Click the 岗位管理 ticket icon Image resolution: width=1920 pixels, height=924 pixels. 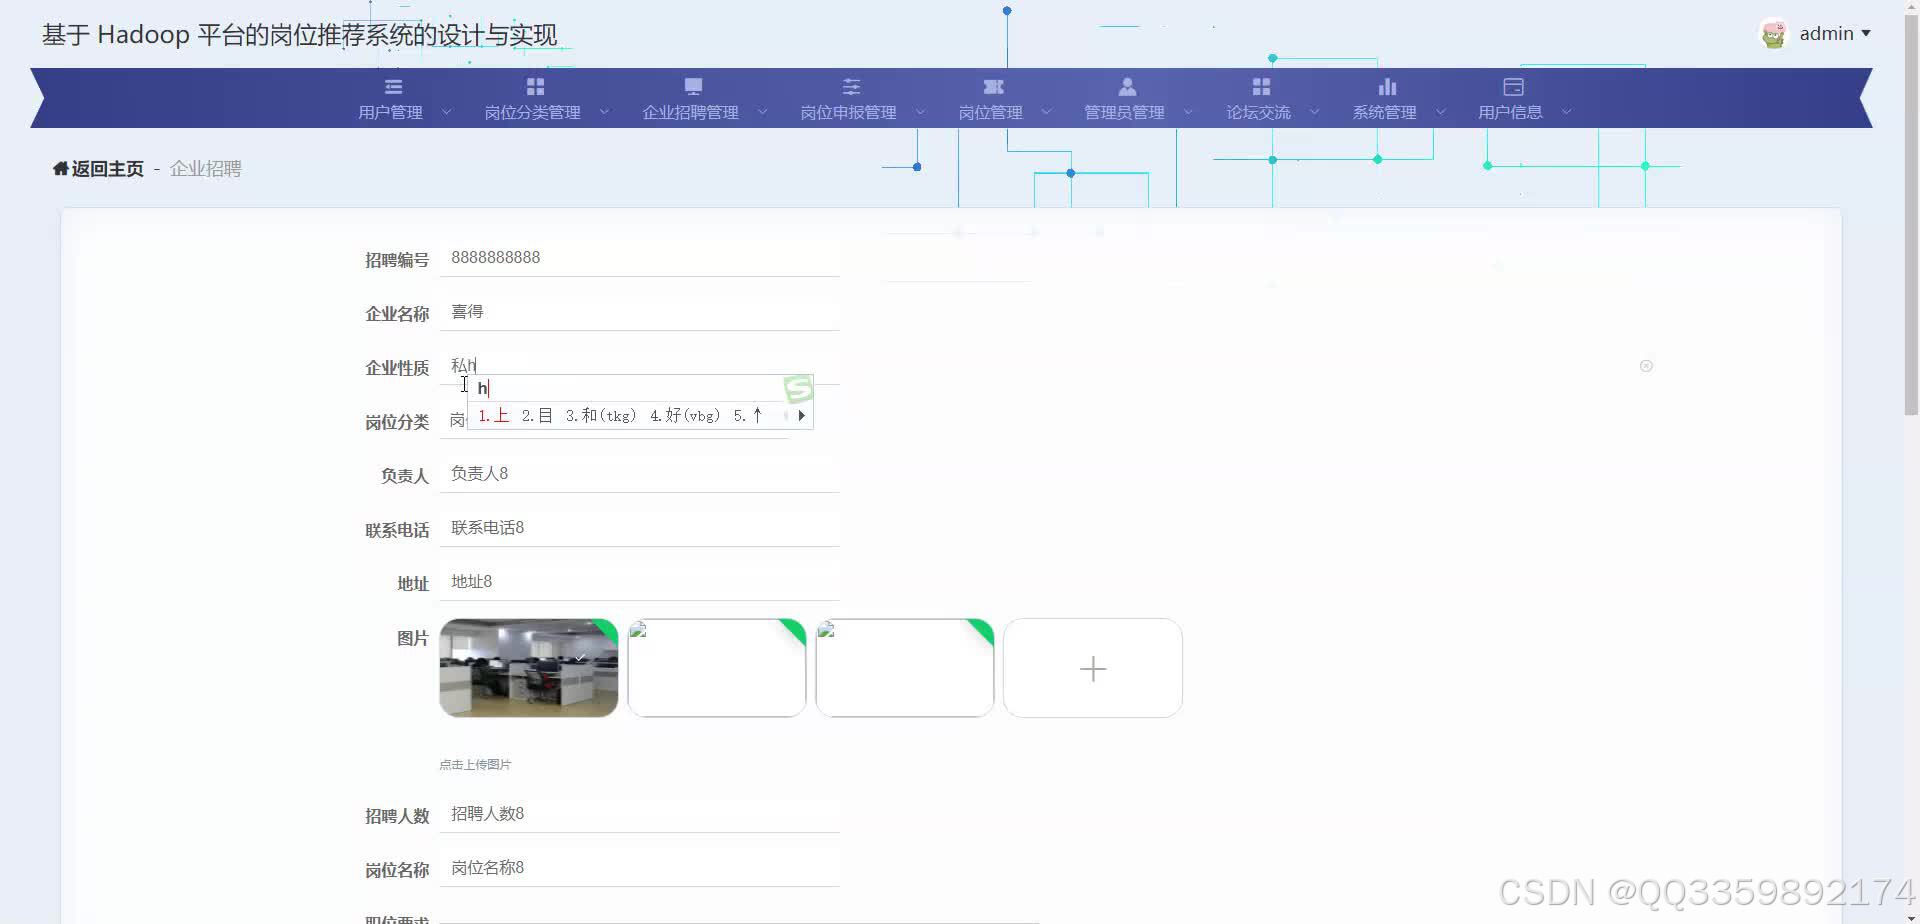click(993, 87)
